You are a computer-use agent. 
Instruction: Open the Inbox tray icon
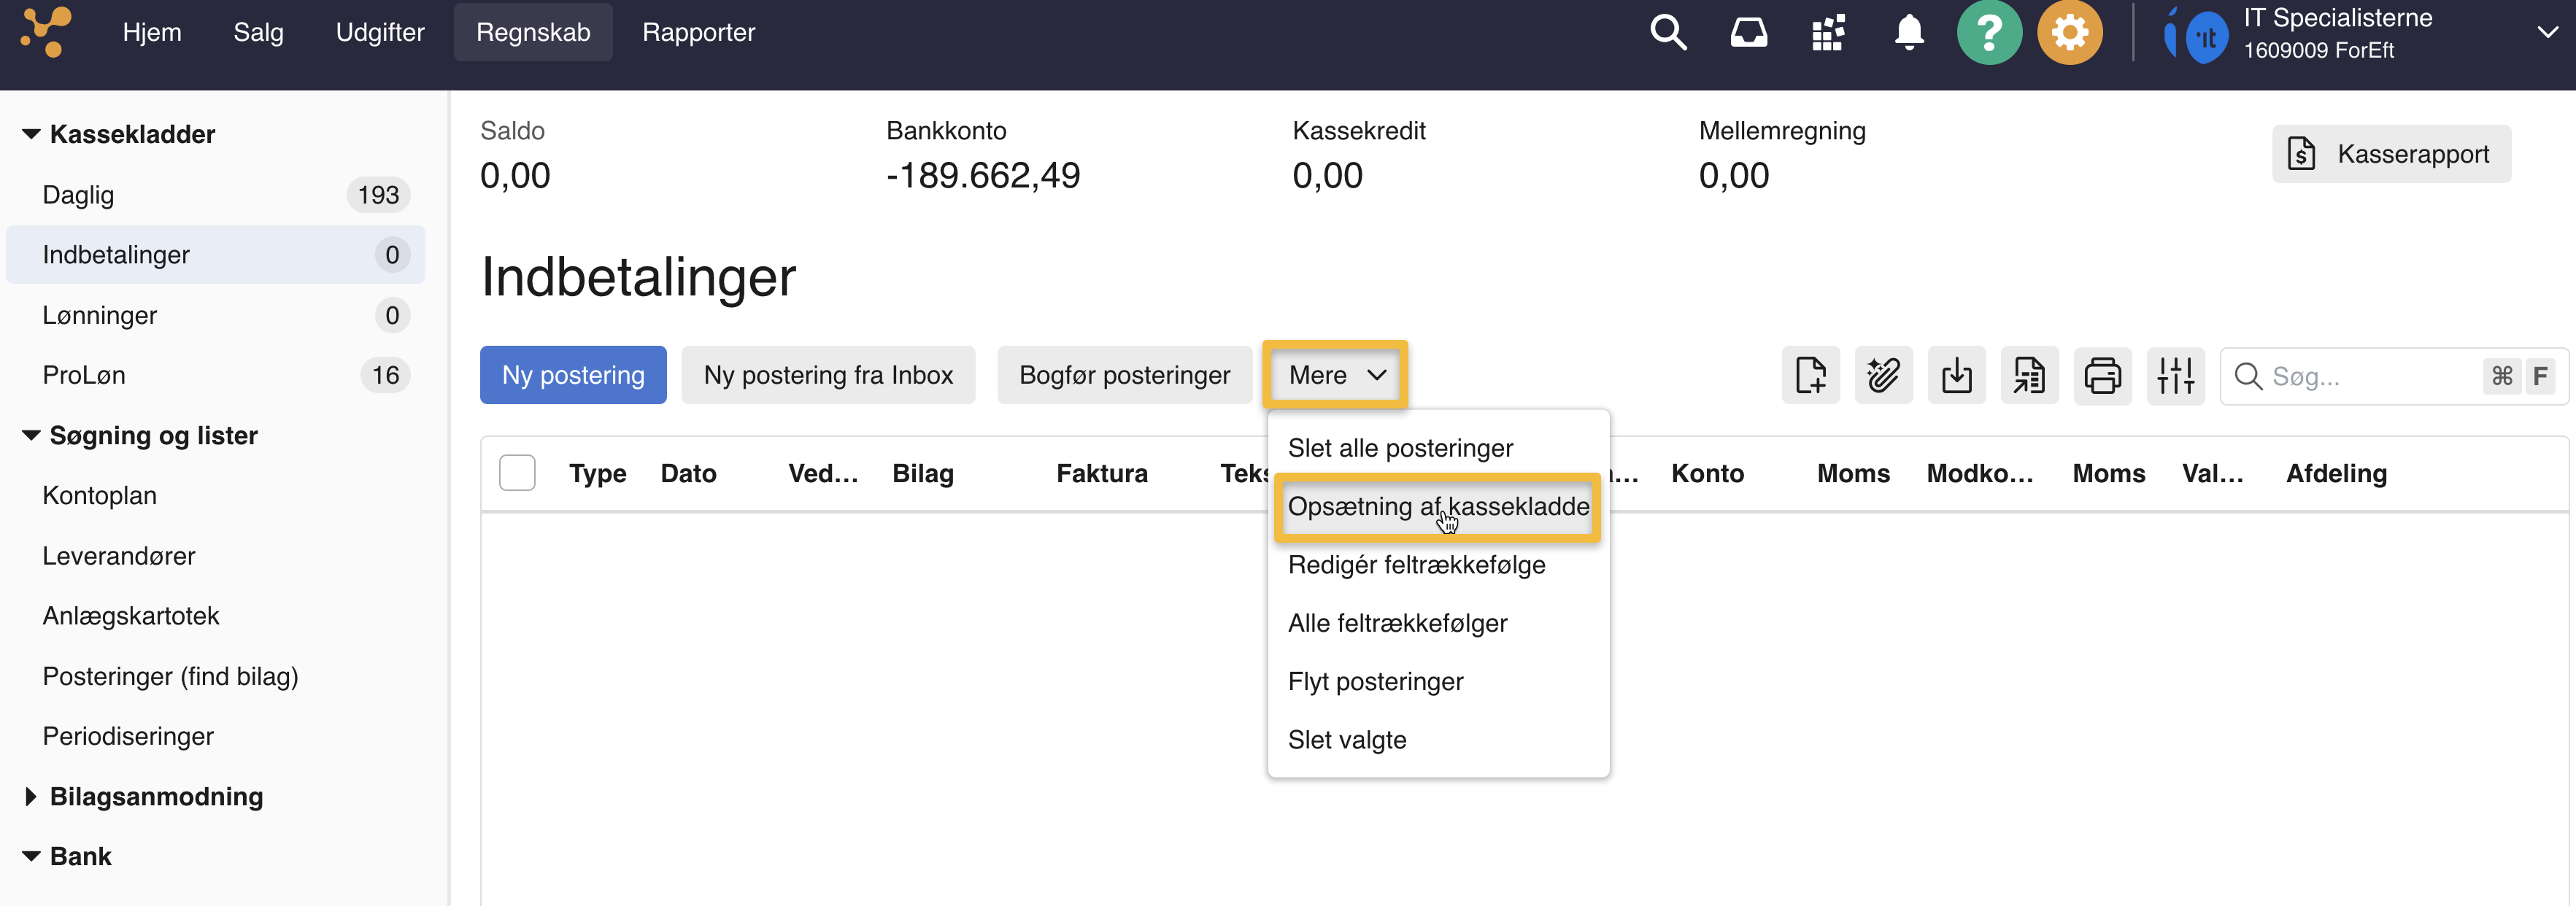click(x=1748, y=32)
